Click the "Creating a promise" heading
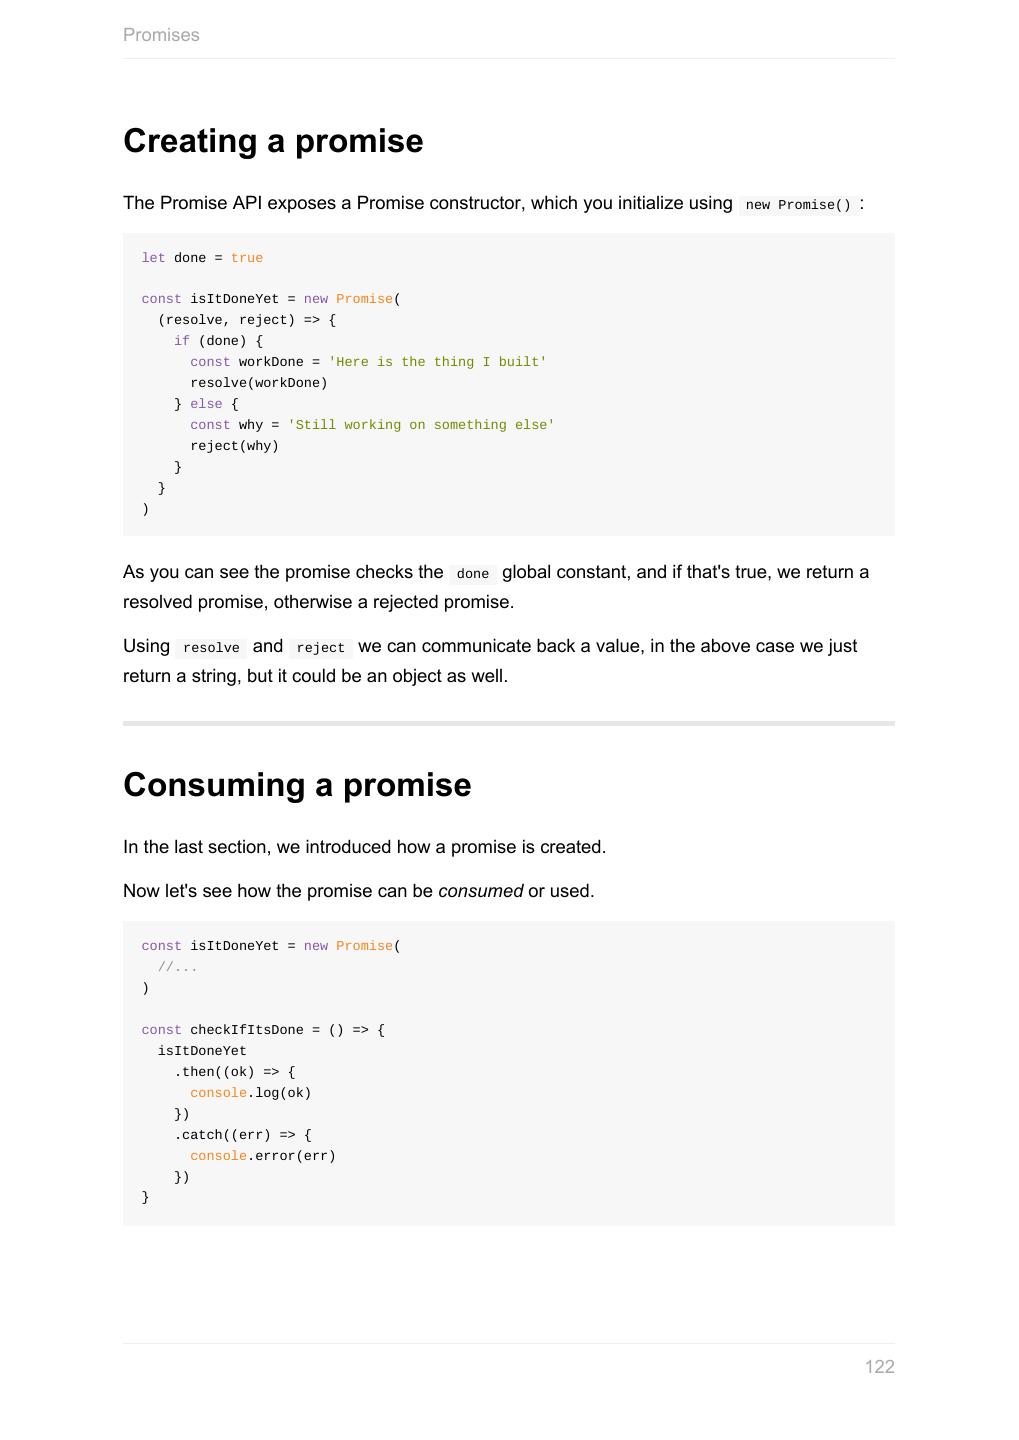 point(273,141)
